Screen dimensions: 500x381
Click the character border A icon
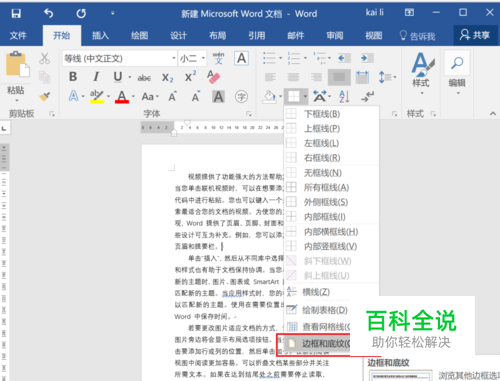pos(242,58)
